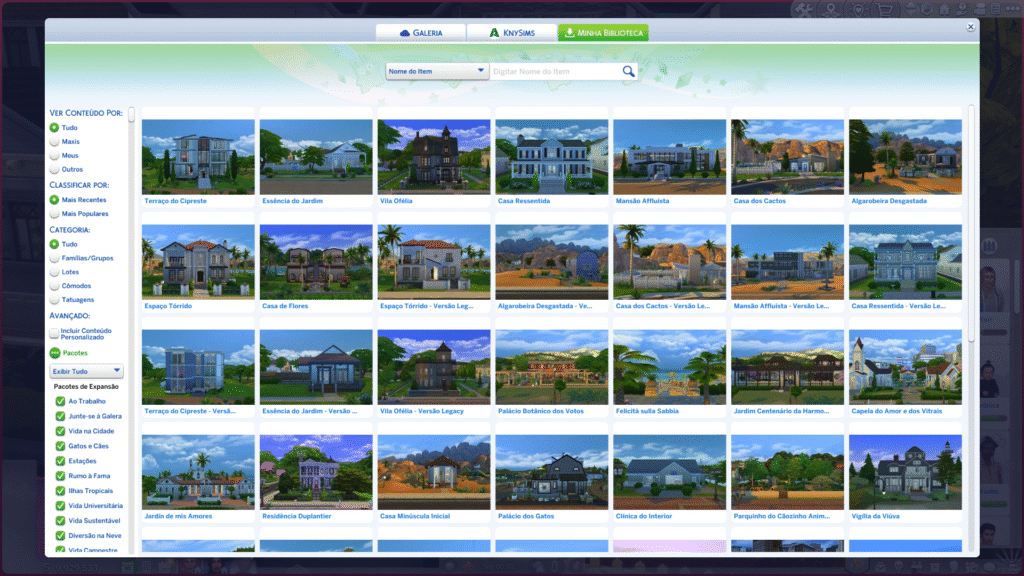Image resolution: width=1024 pixels, height=576 pixels.
Task: Open the Essência do Jardim lot thumbnail
Action: [x=316, y=157]
